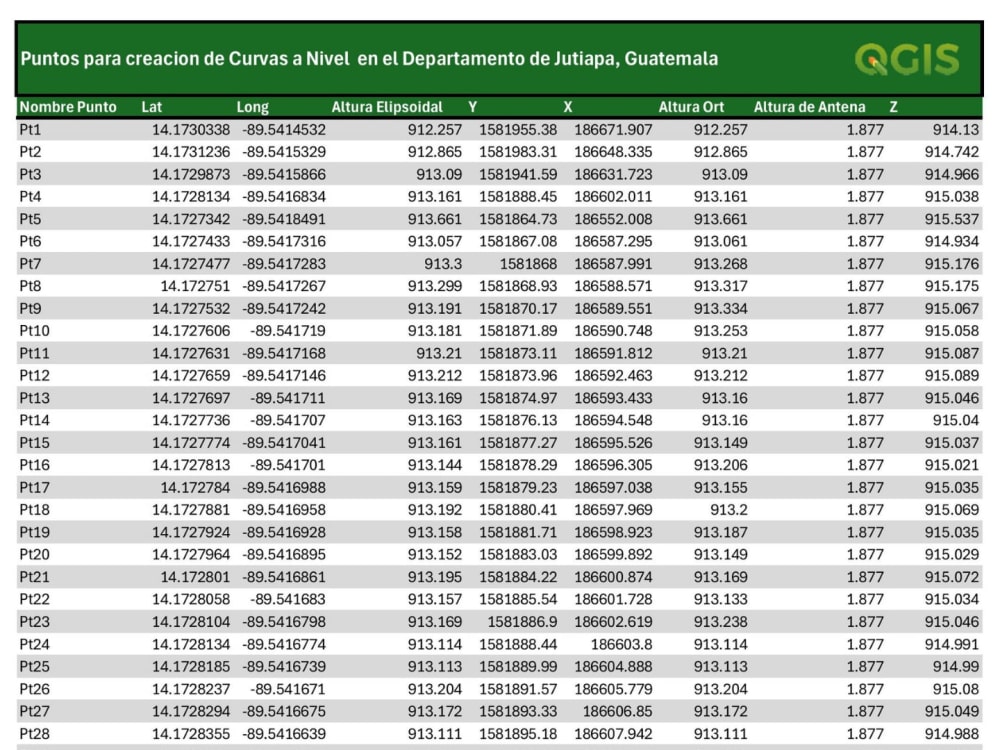1000x750 pixels.
Task: Click longitude cell '-89.5414532'
Action: click(284, 129)
